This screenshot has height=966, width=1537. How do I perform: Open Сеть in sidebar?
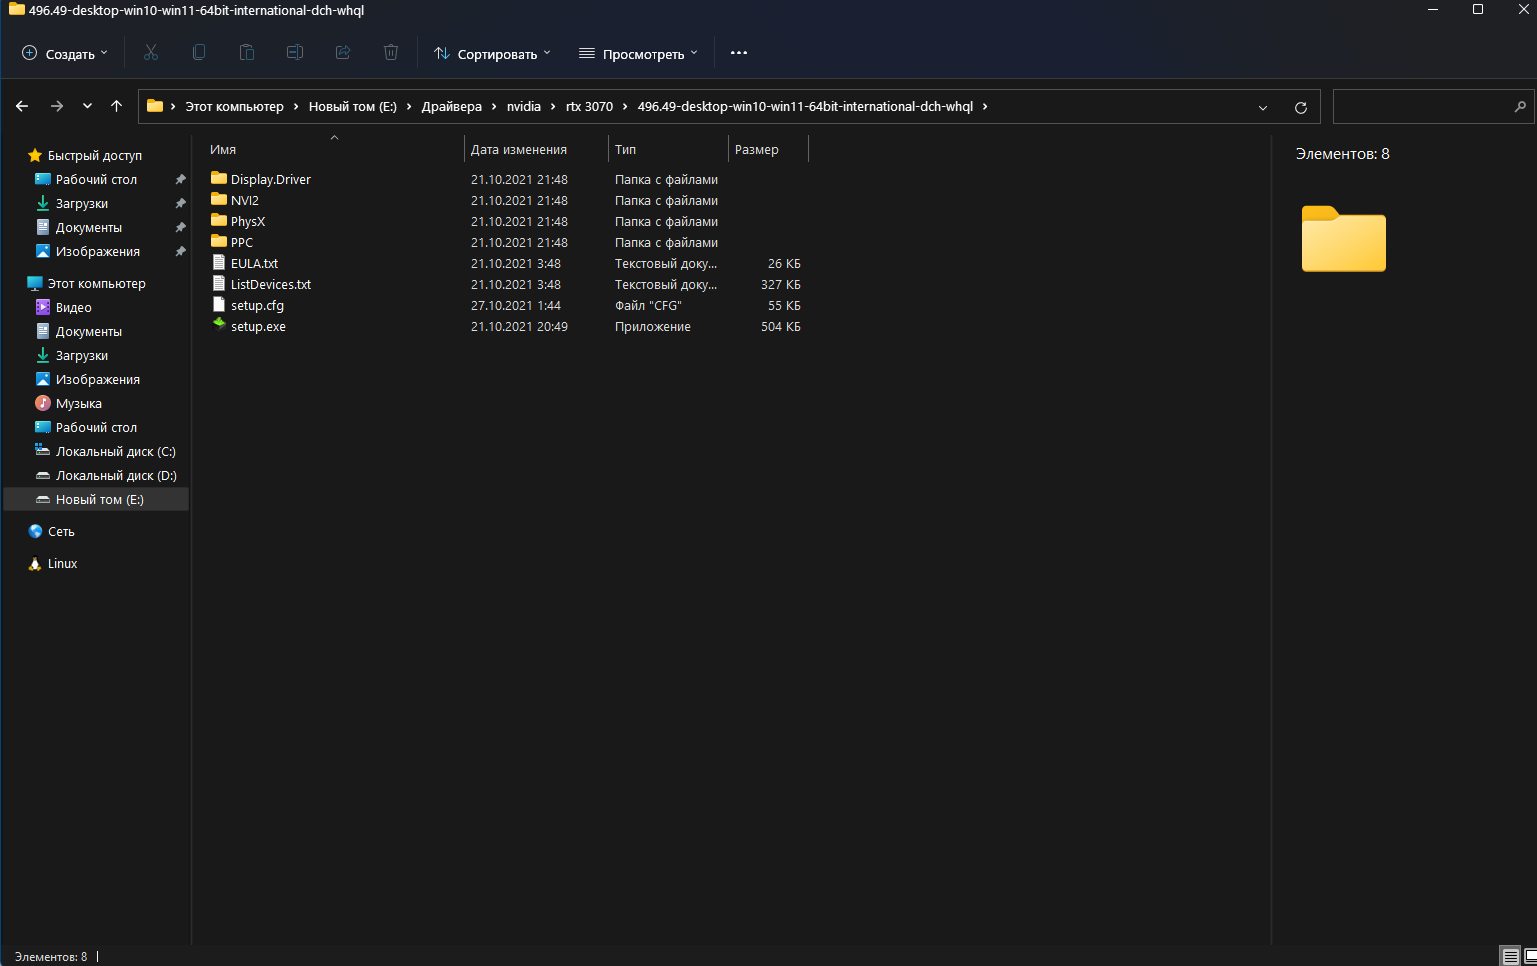[61, 531]
